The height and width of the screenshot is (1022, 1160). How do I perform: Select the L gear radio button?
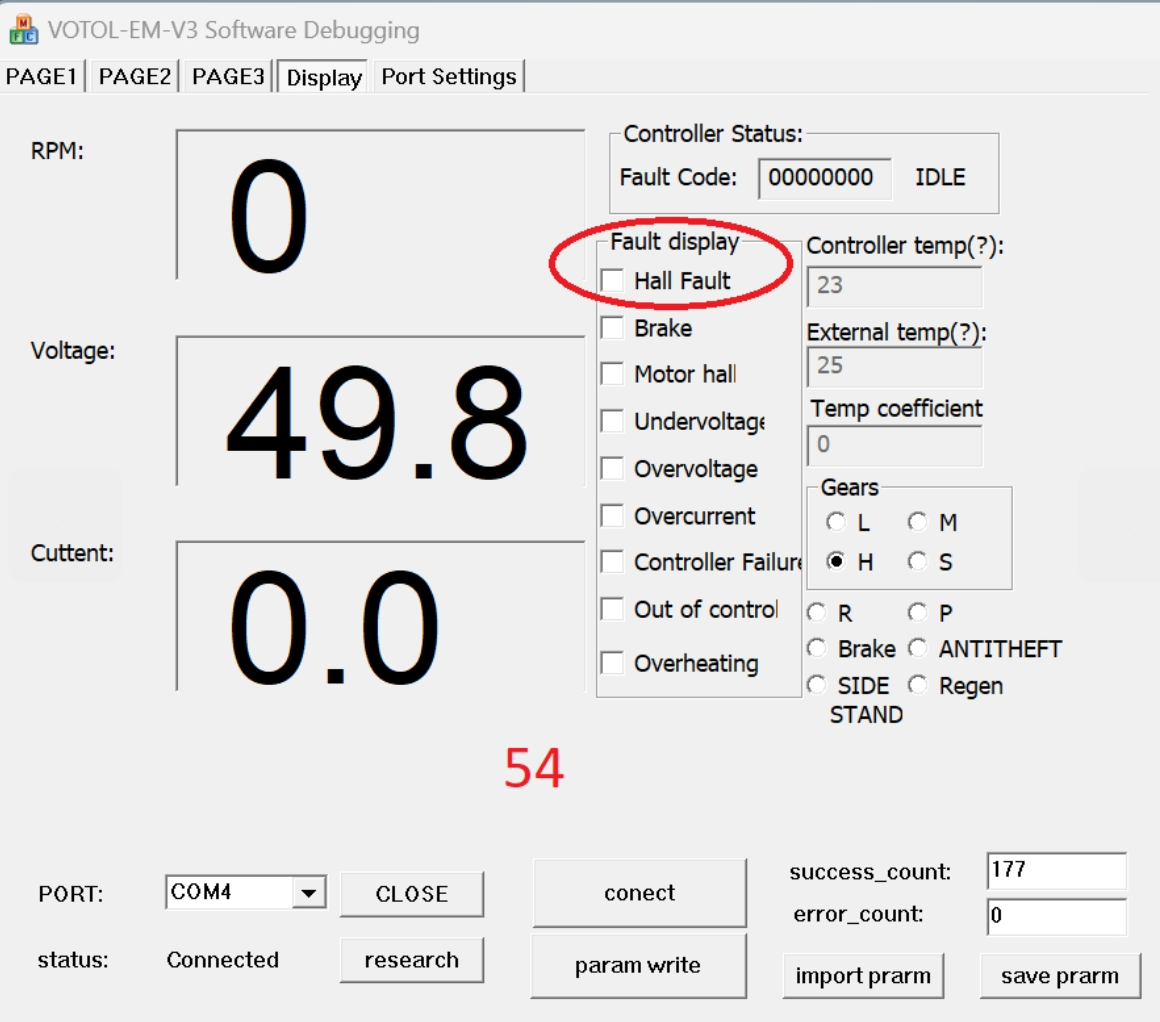[x=835, y=522]
